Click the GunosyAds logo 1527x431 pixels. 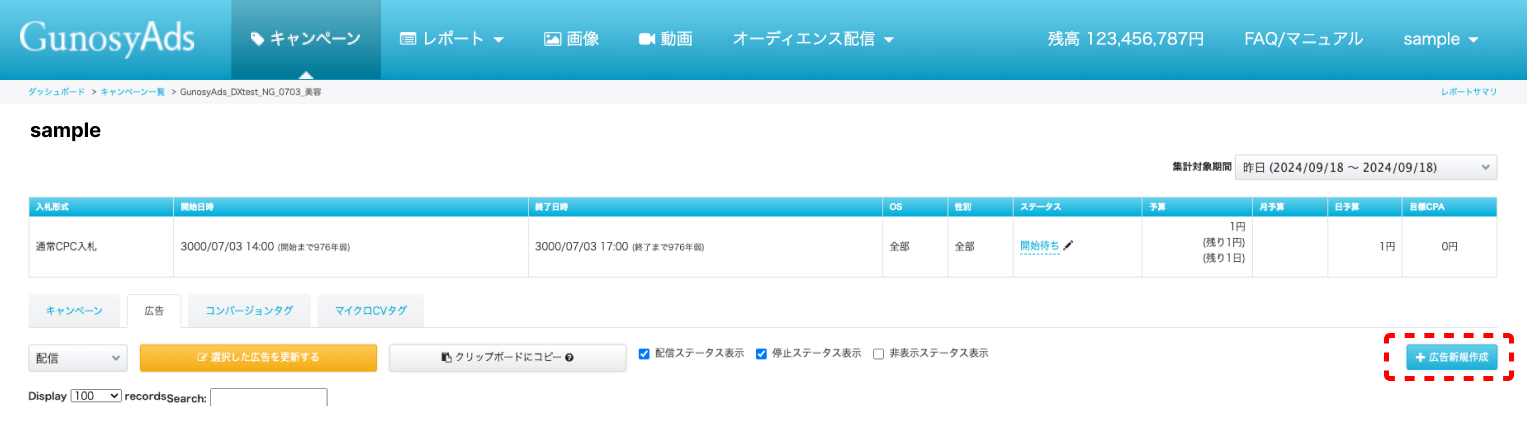point(107,39)
